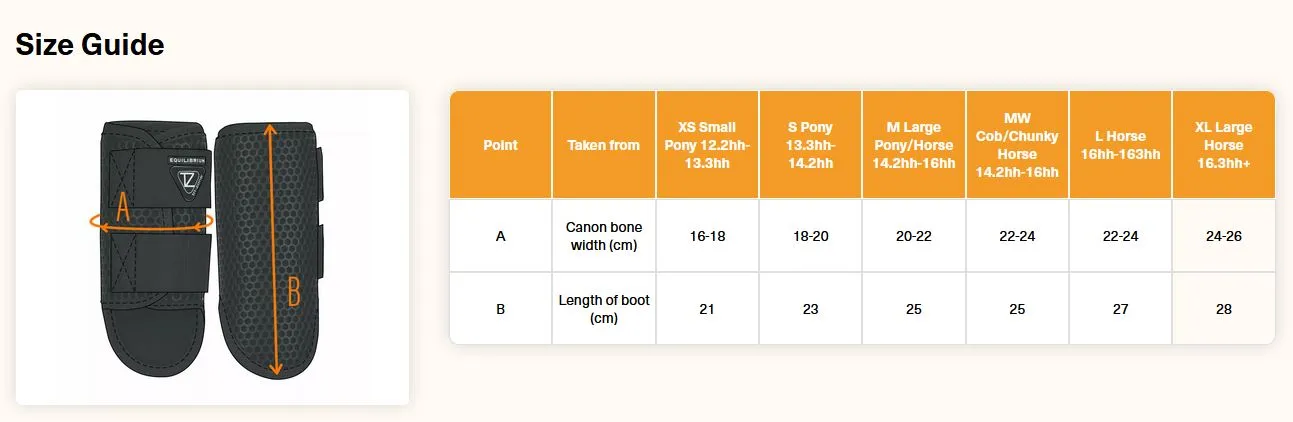Viewport: 1293px width, 422px height.
Task: Click the M Large Pony/Horse header
Action: (x=914, y=145)
